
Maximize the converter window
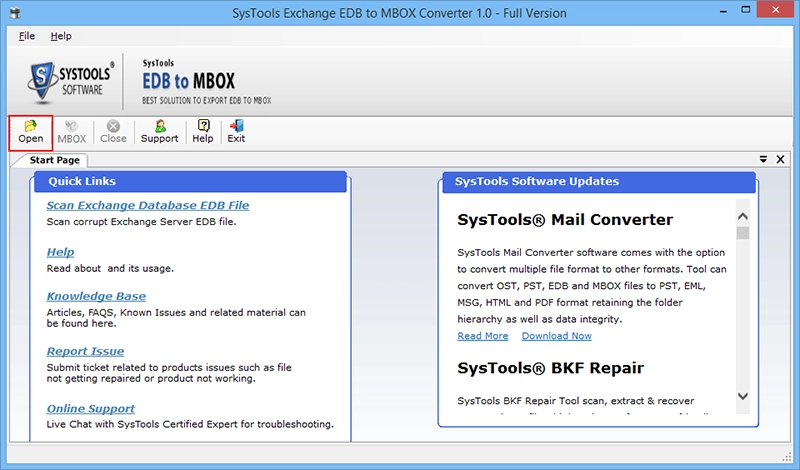tap(746, 10)
